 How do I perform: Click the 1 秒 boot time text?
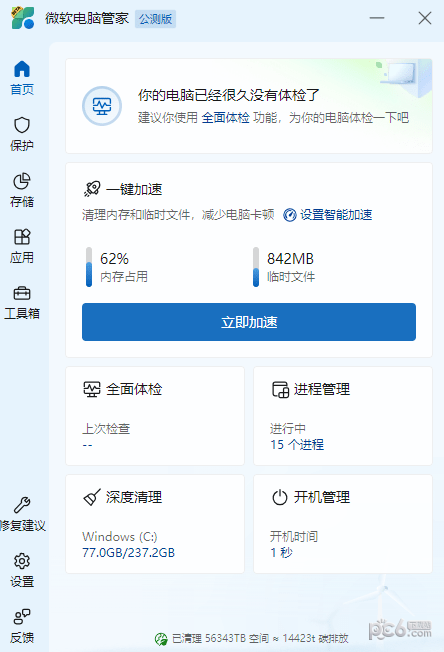point(281,553)
